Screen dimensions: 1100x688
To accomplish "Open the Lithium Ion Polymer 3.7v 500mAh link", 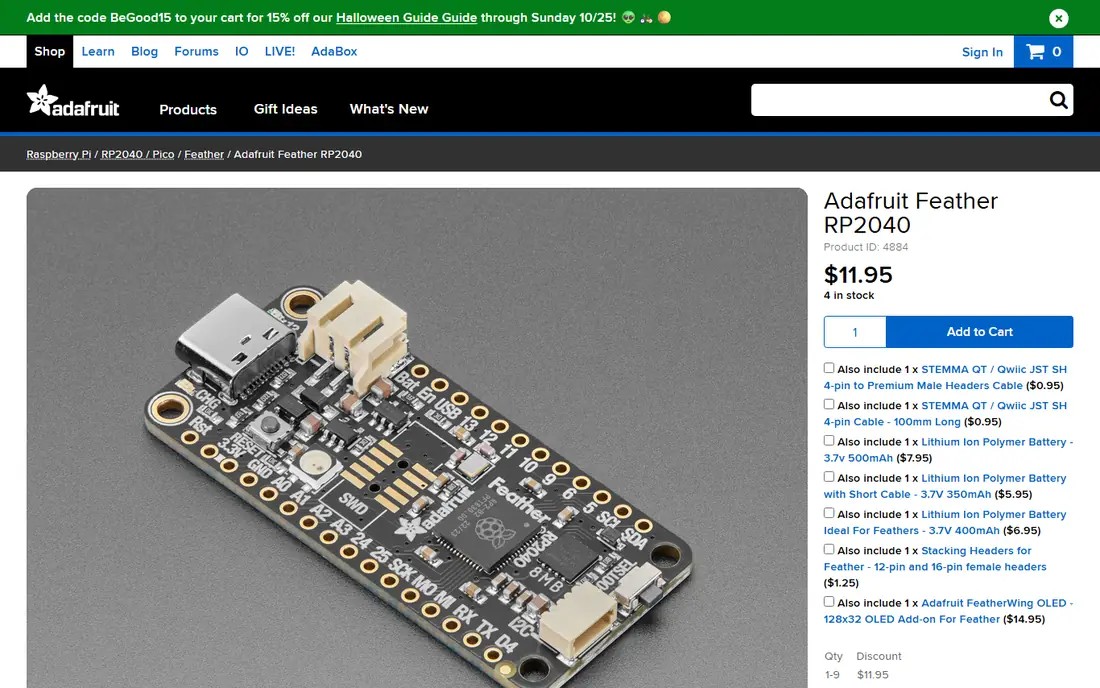I will pyautogui.click(x=948, y=450).
